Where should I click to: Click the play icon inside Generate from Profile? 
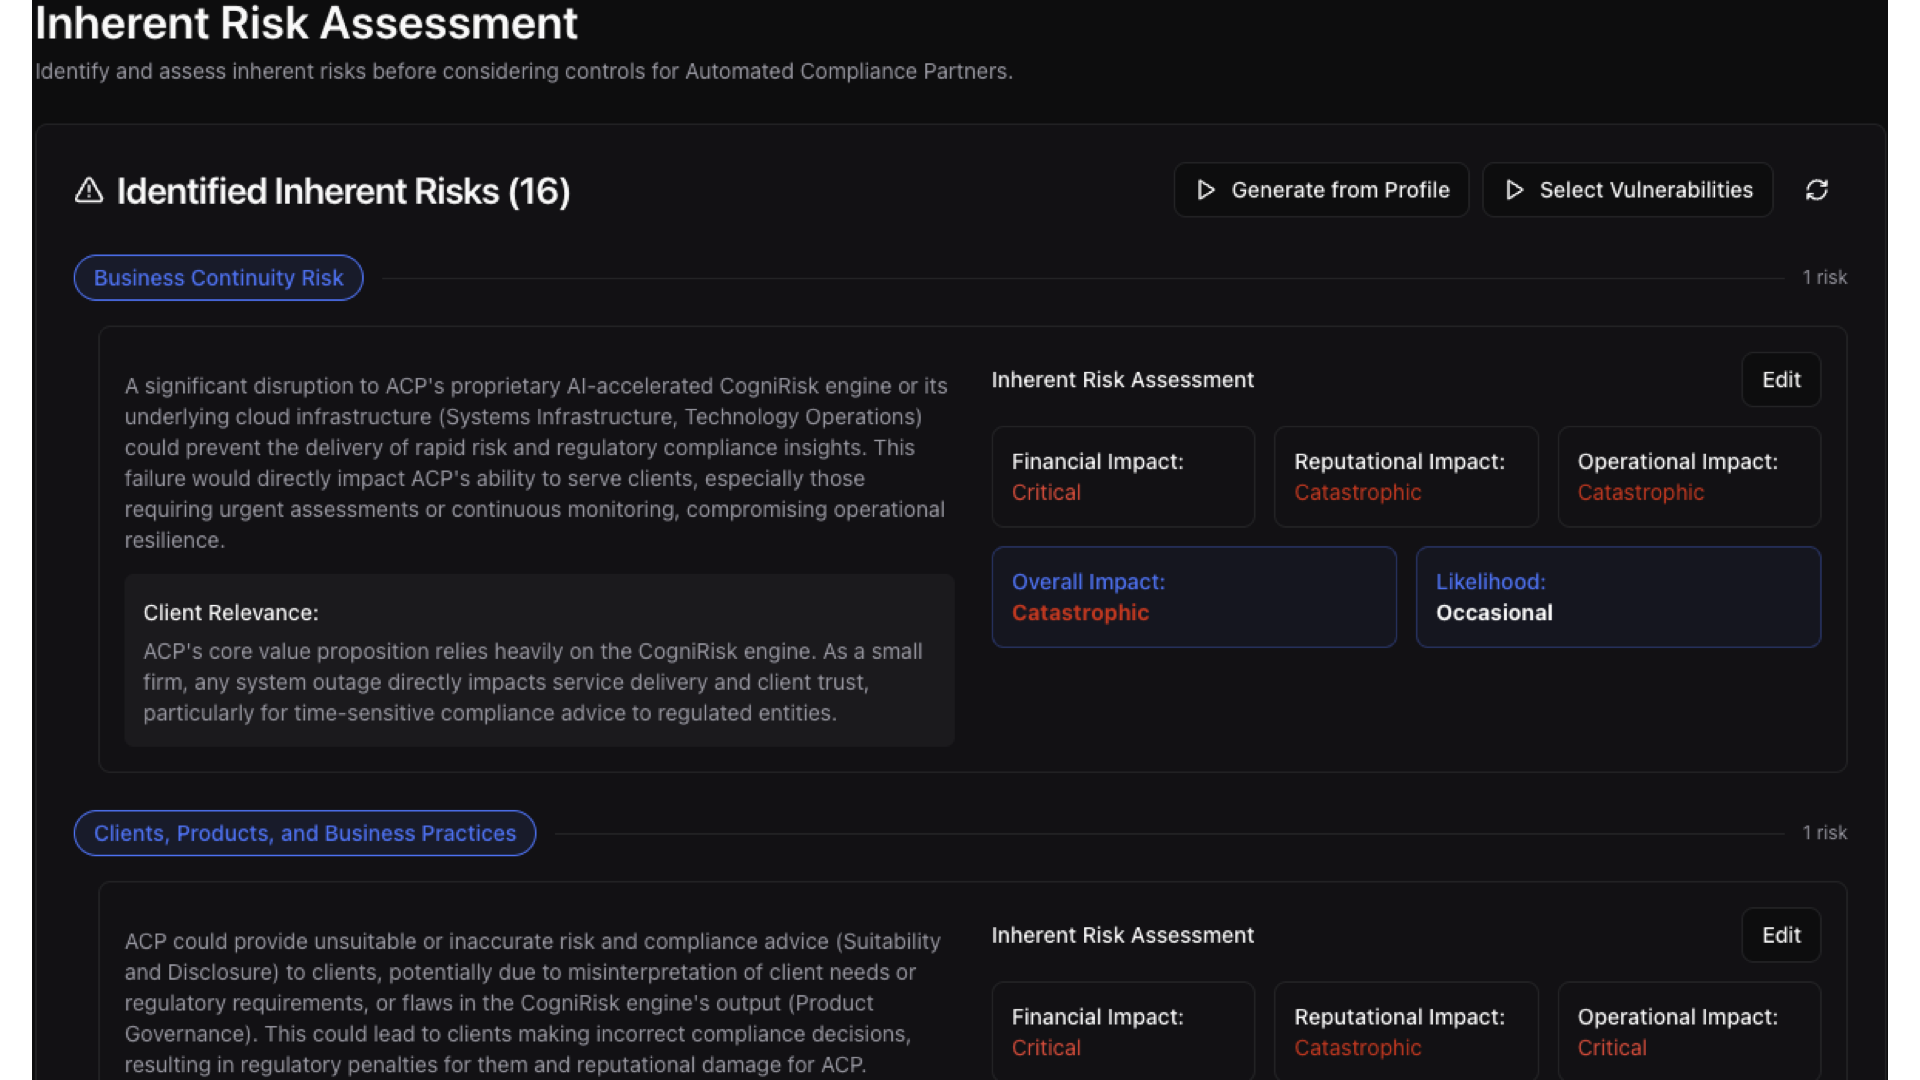pos(1205,190)
